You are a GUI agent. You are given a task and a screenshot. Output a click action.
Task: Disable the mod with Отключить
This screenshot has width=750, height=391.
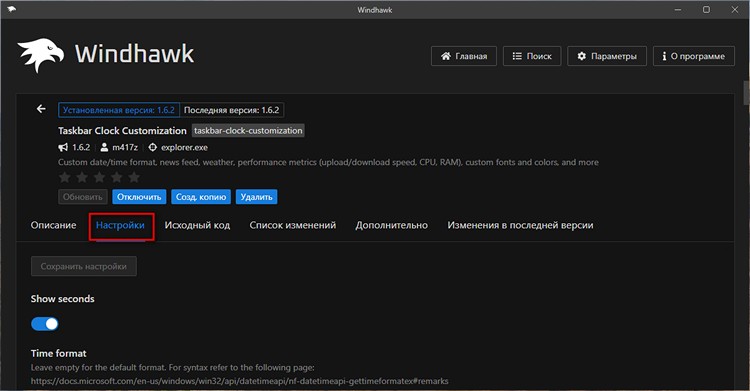click(x=139, y=197)
